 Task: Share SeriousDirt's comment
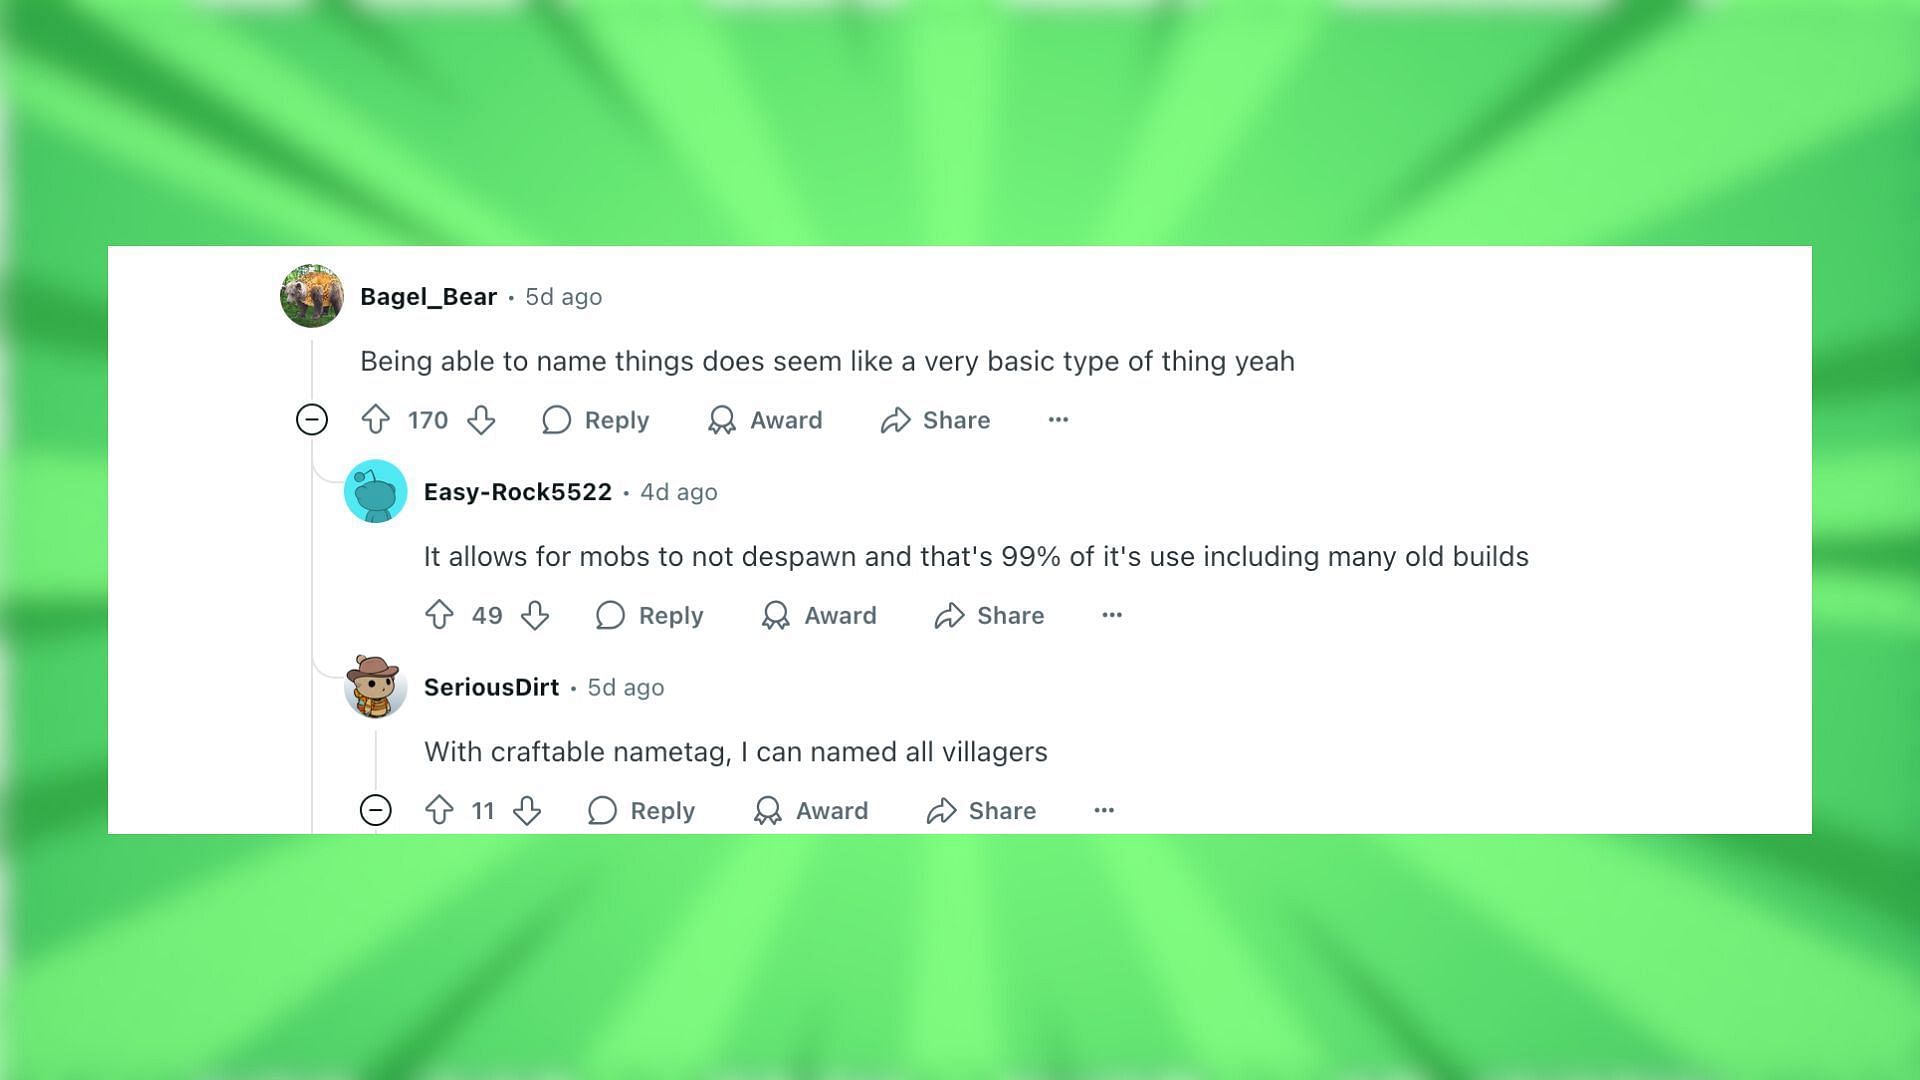(981, 810)
